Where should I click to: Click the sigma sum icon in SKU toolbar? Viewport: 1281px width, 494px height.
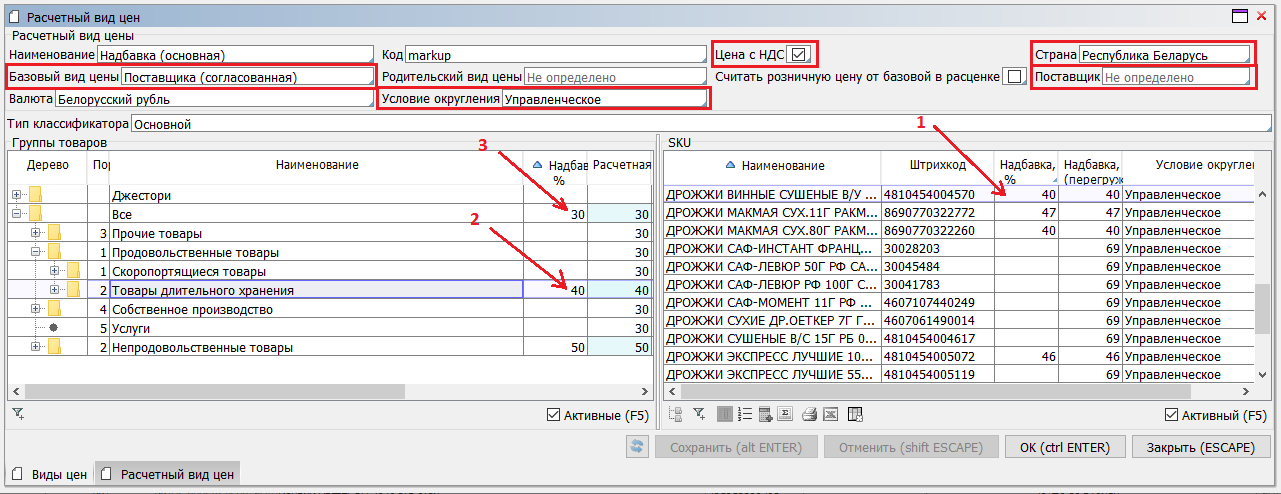[x=786, y=414]
